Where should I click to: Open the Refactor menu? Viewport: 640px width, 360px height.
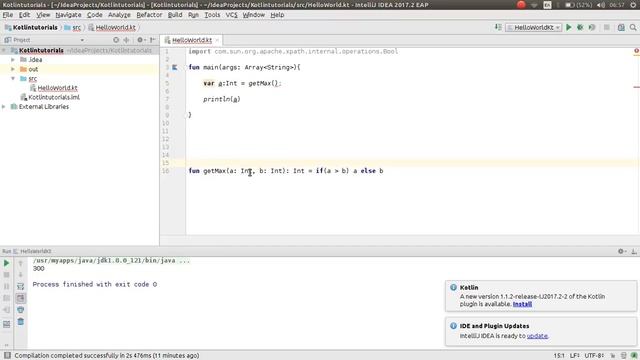pos(149,15)
